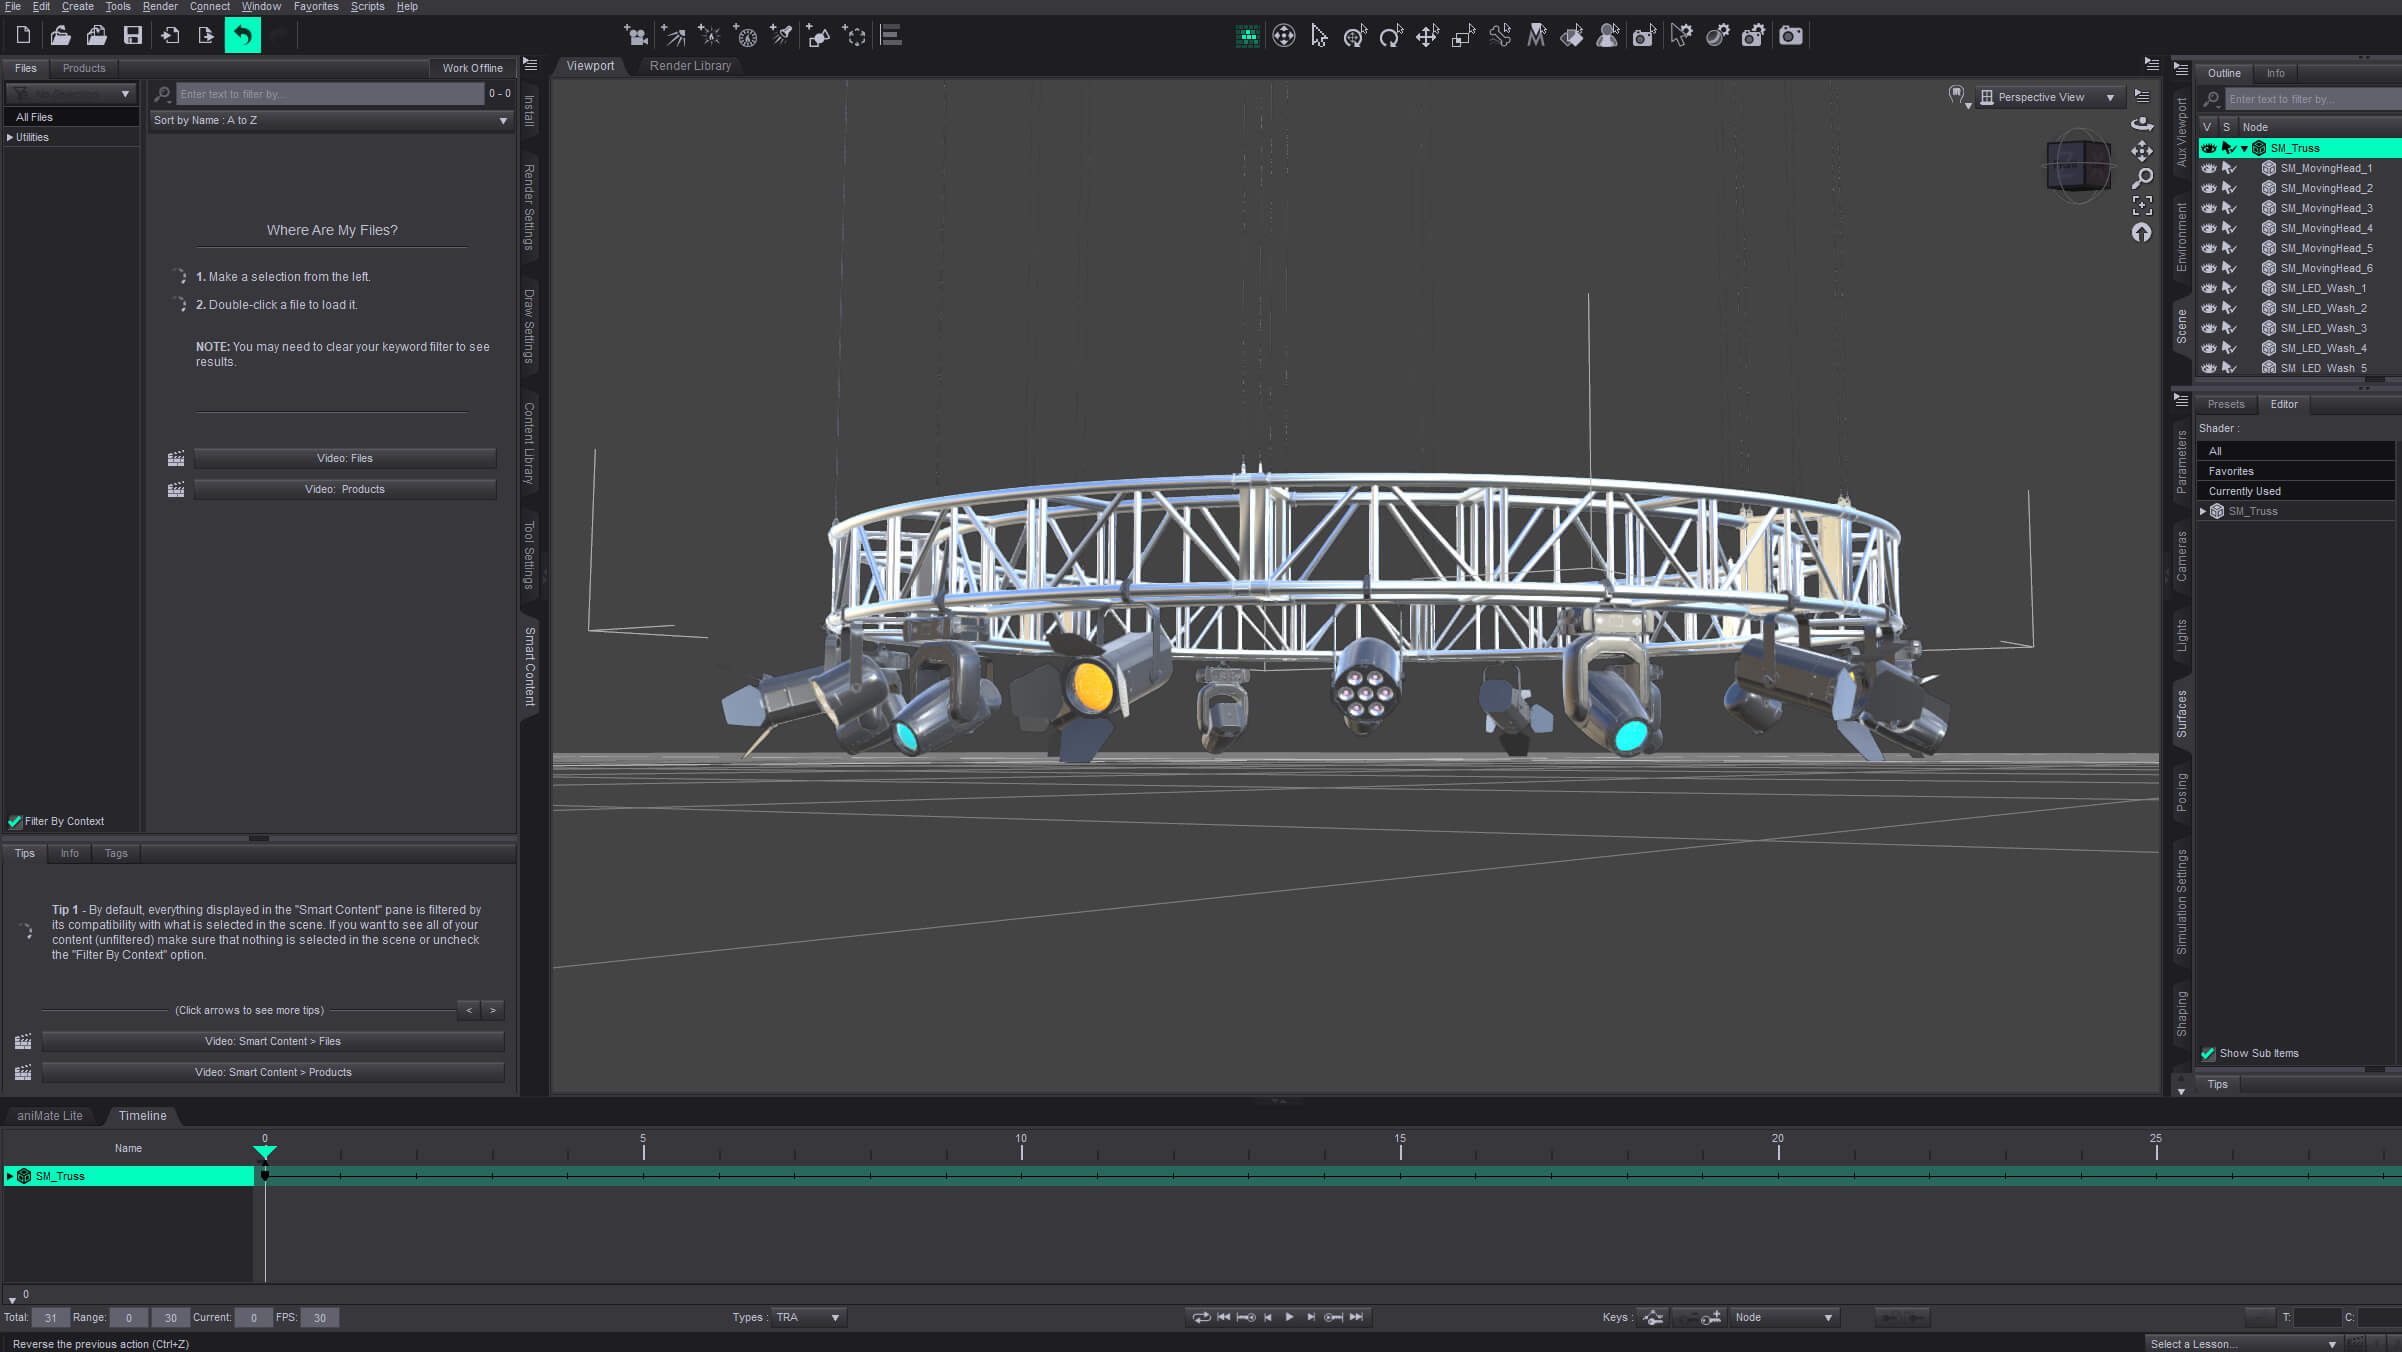The image size is (2402, 1352).
Task: Select the Universal tool icon
Action: (1355, 37)
